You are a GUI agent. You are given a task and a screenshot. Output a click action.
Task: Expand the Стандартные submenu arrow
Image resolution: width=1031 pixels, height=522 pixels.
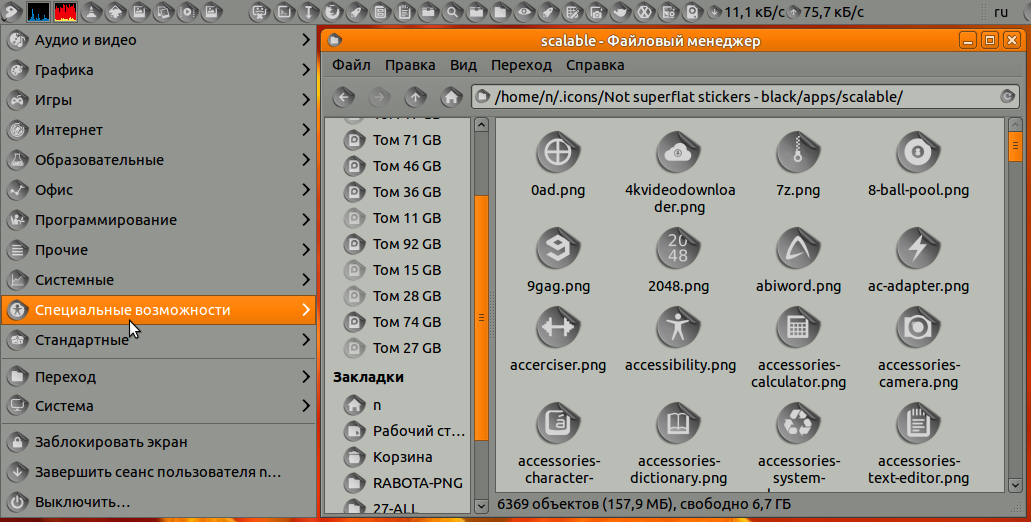[306, 340]
